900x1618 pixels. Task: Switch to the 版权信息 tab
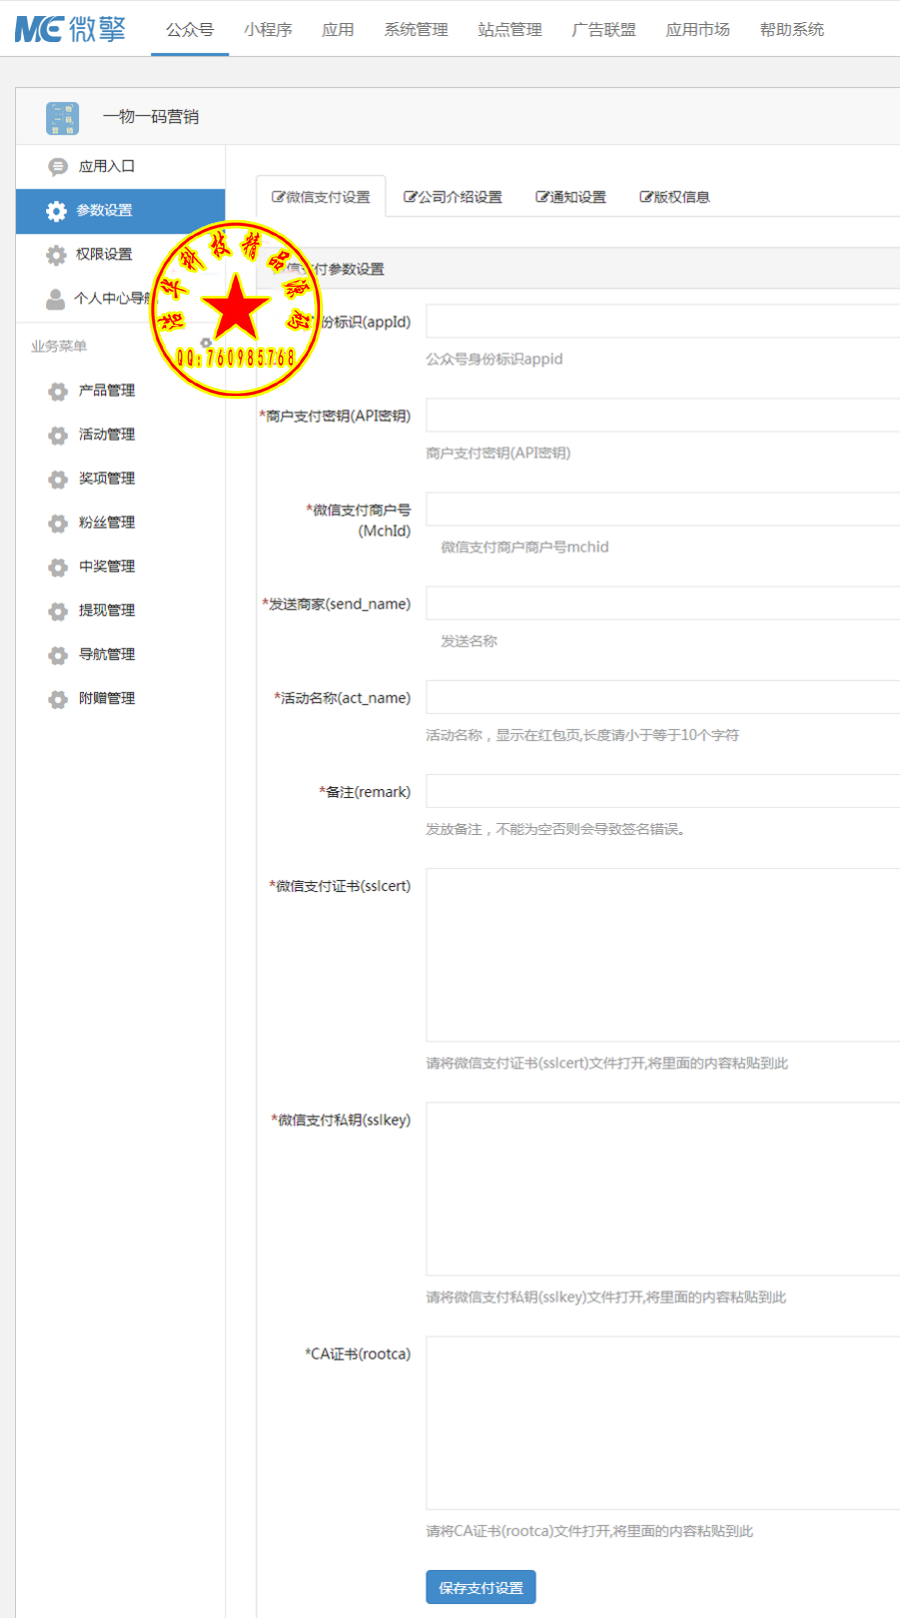[x=675, y=197]
